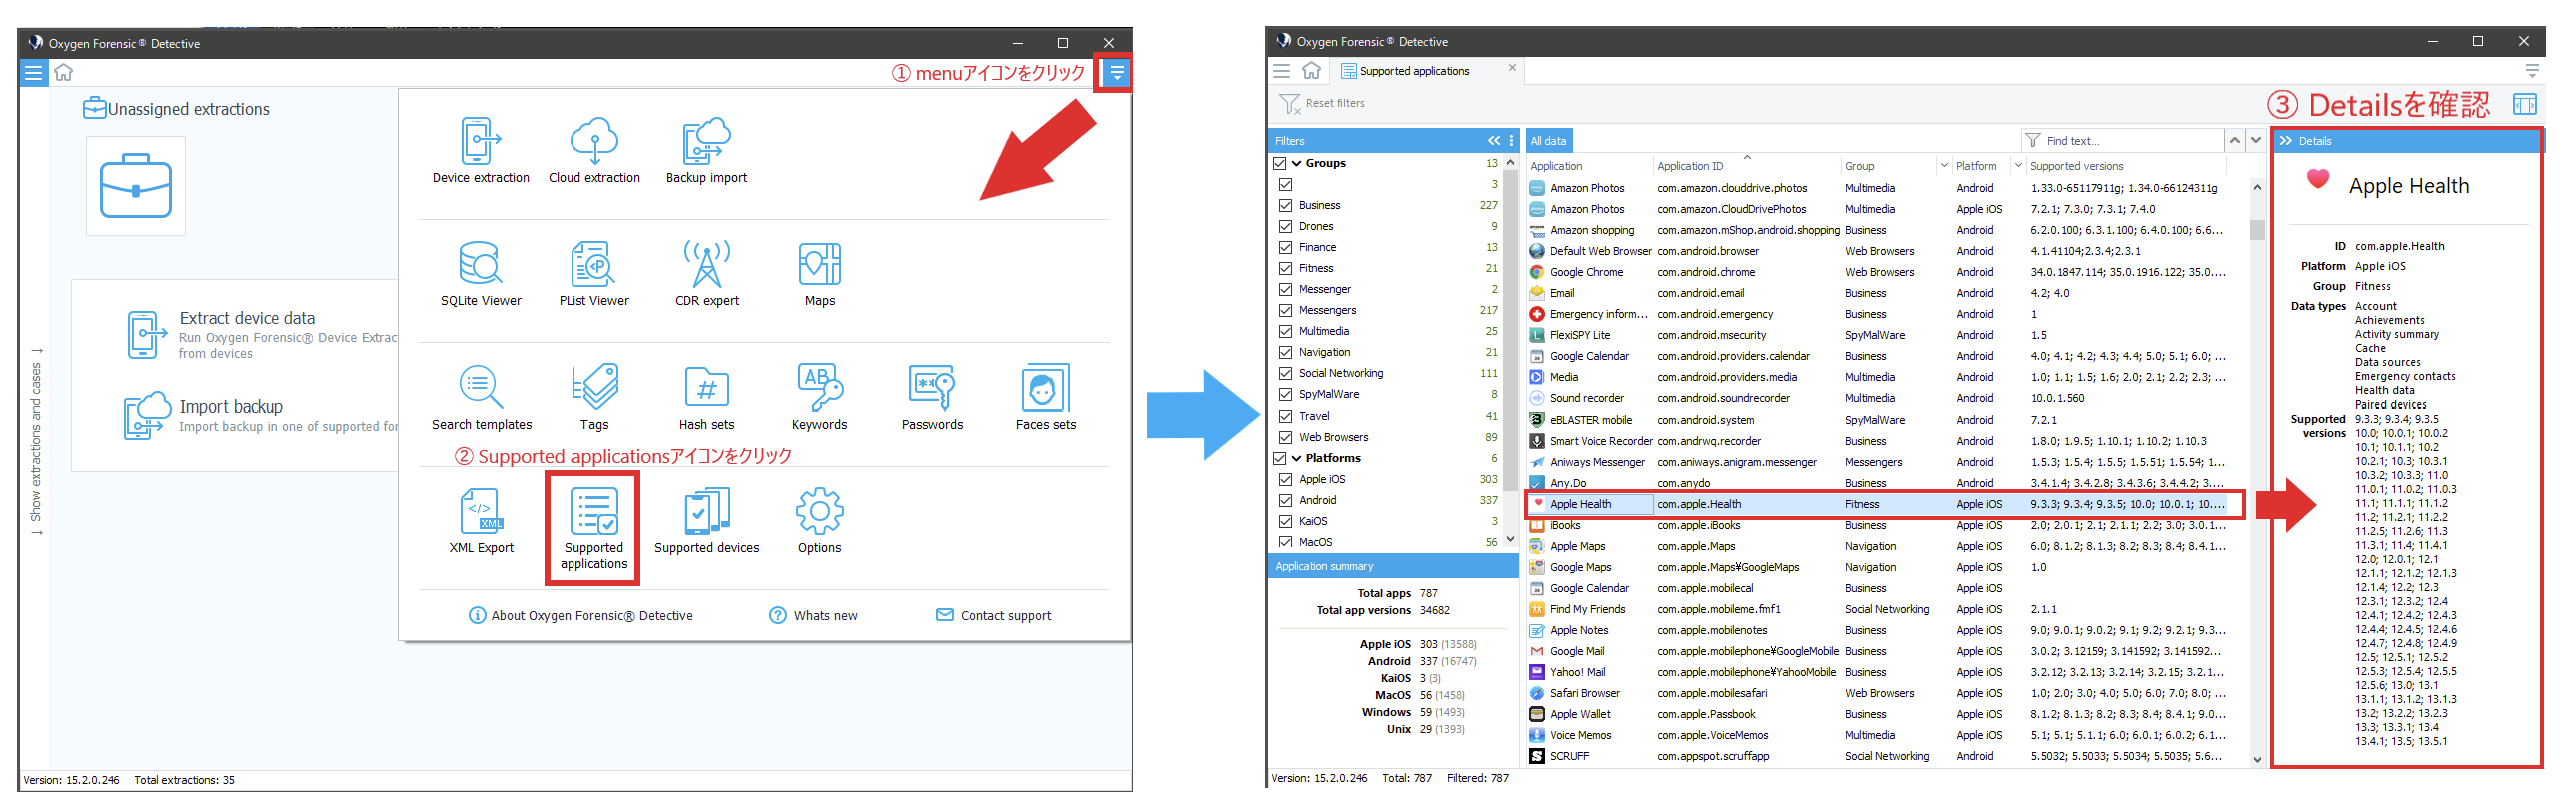Close the Supported applications tab
The image size is (2571, 809).
point(1512,68)
